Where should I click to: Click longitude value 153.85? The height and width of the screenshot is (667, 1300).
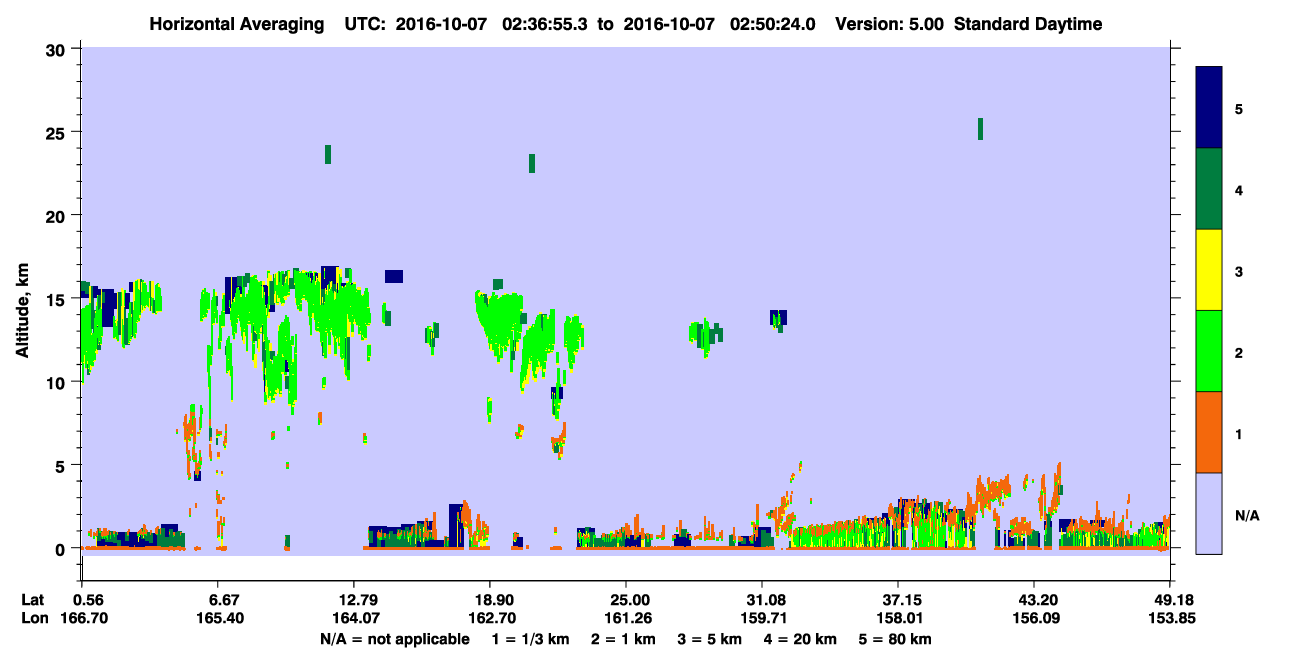point(1170,619)
